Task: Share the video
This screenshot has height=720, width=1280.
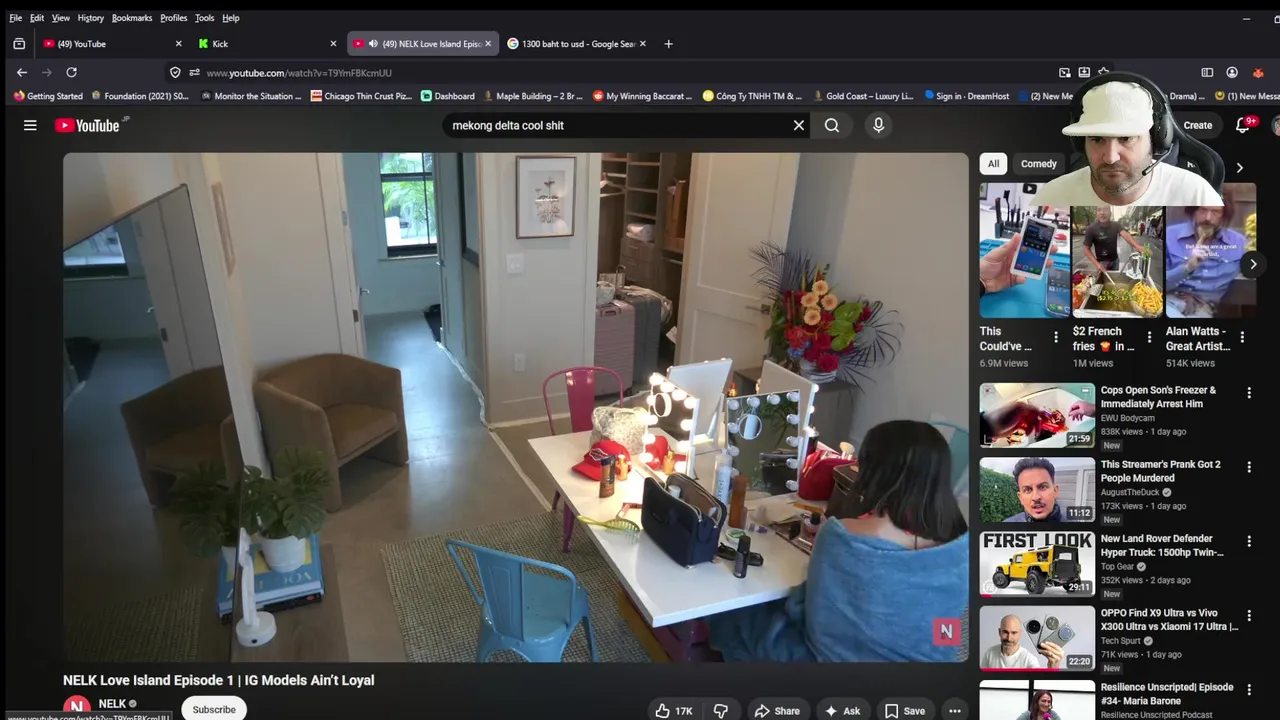Action: (777, 711)
